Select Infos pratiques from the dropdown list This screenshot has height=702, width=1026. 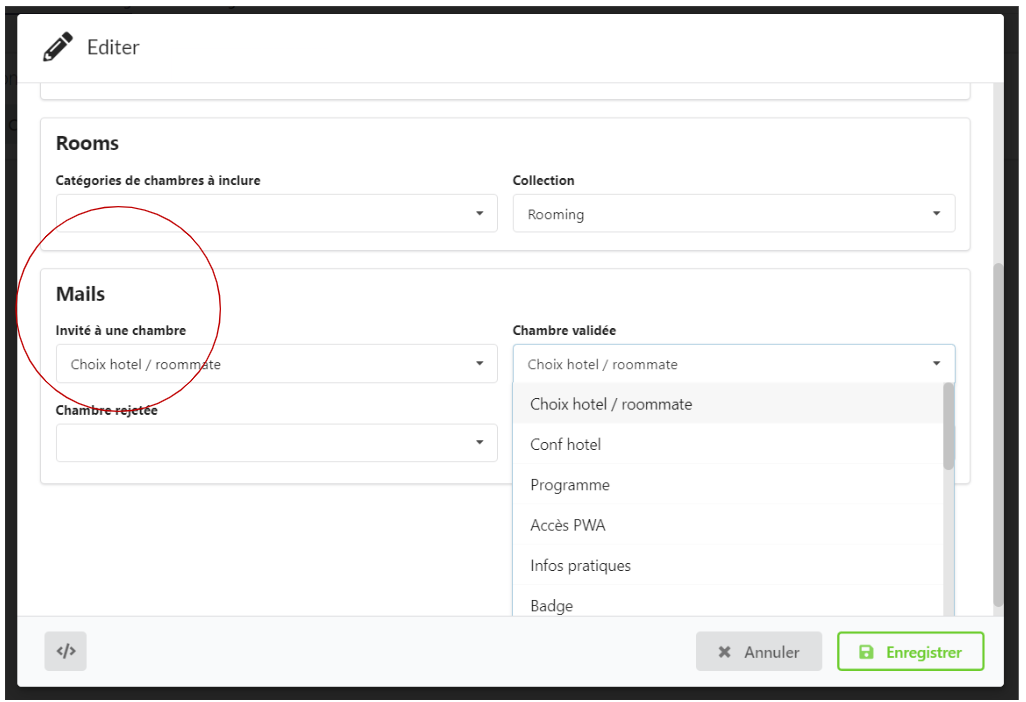[581, 566]
